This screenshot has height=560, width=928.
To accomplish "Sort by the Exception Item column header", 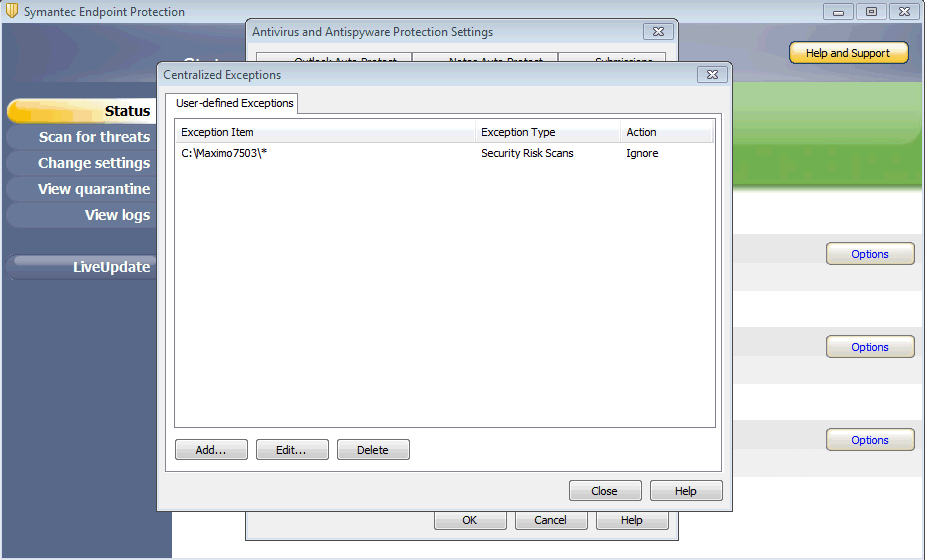I will 326,132.
